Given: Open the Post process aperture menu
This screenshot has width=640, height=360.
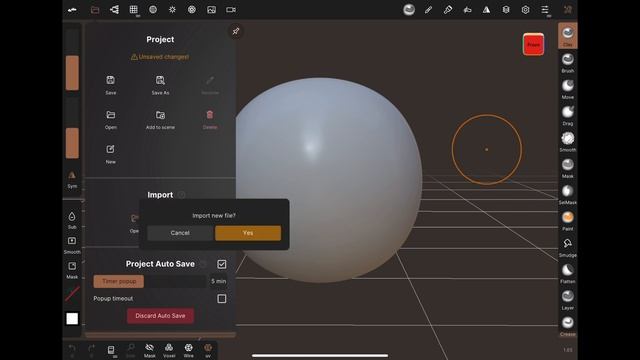Looking at the screenshot, I should coord(192,9).
